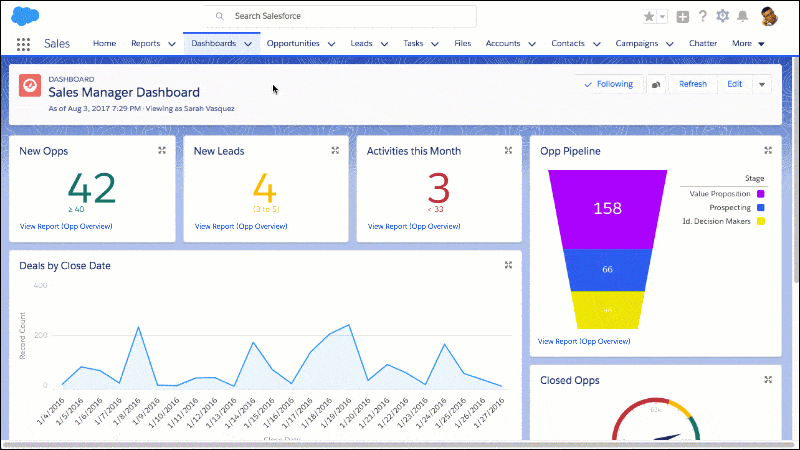This screenshot has width=800, height=450.
Task: Open the Setup gear icon
Action: pos(722,16)
